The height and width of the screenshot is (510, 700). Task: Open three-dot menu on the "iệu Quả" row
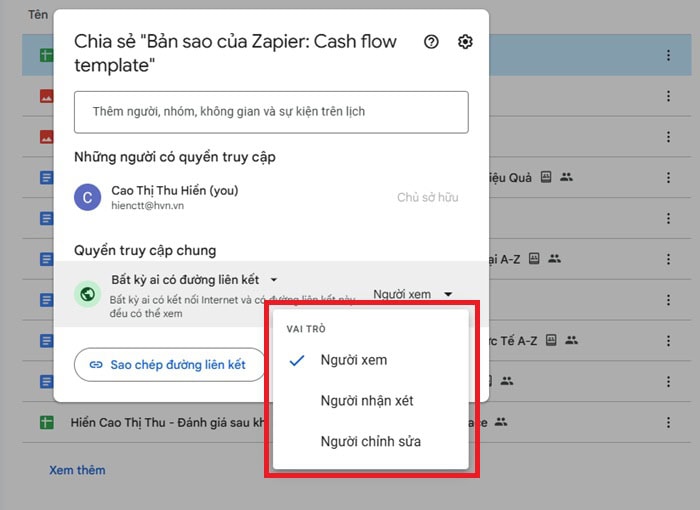click(668, 178)
